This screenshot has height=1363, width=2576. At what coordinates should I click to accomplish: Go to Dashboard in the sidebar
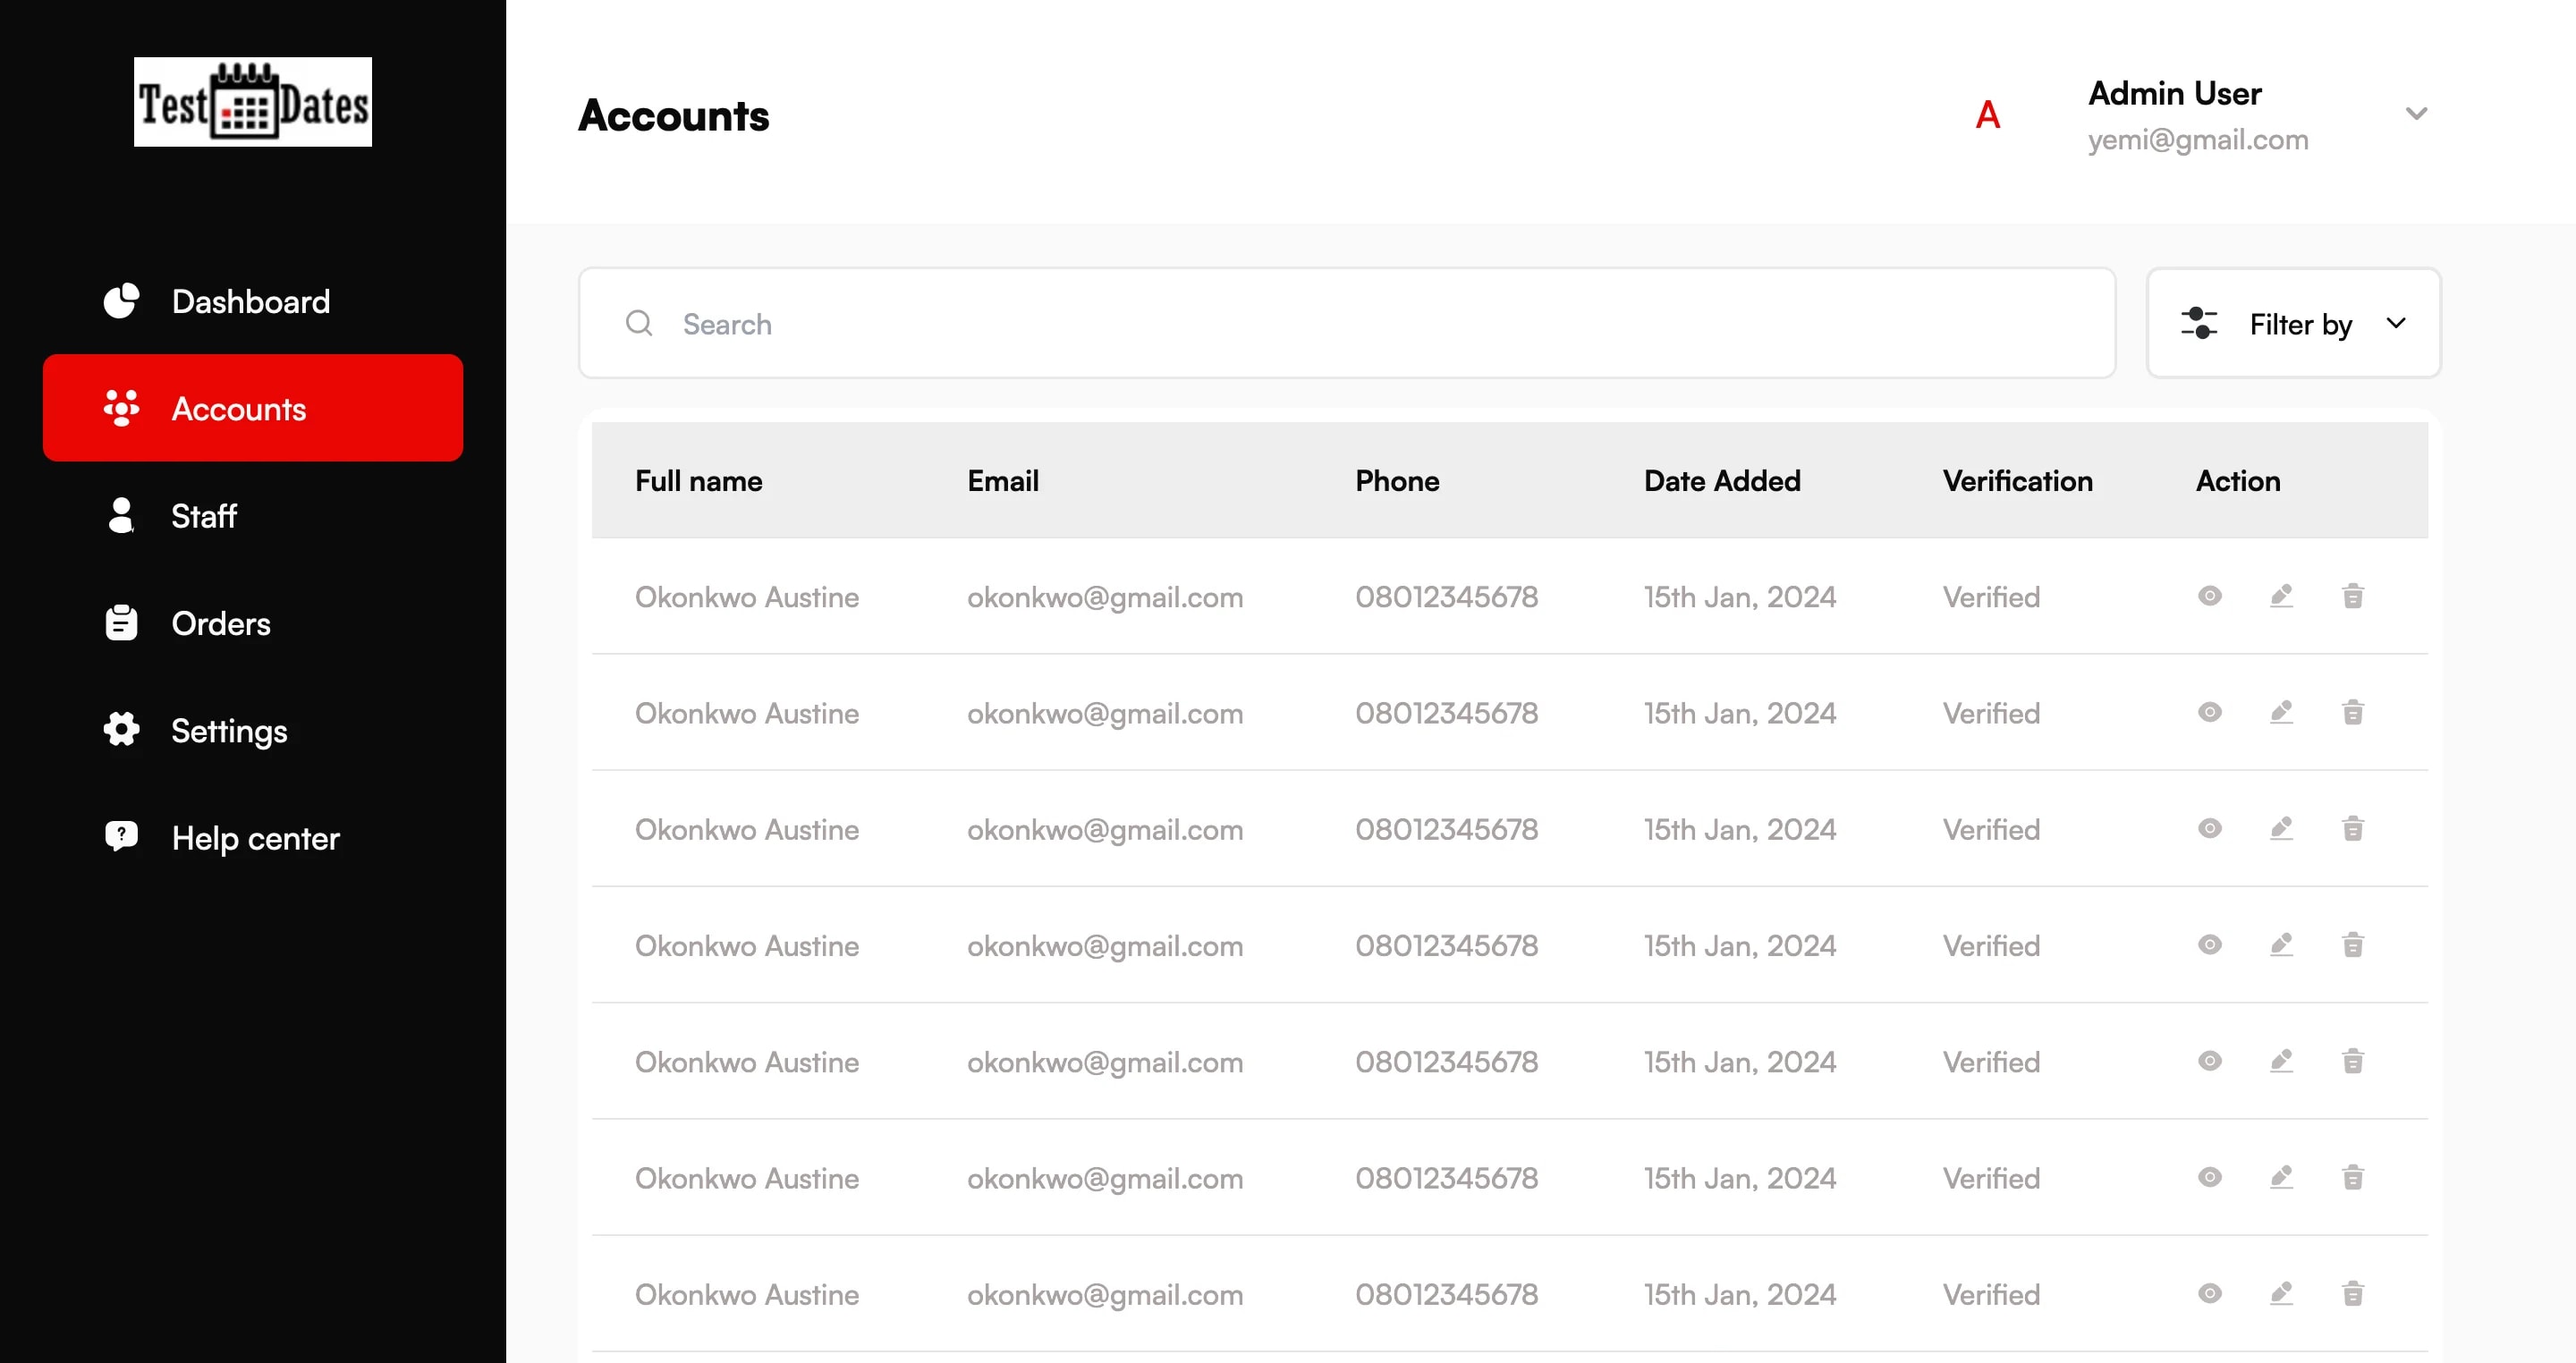pos(250,302)
